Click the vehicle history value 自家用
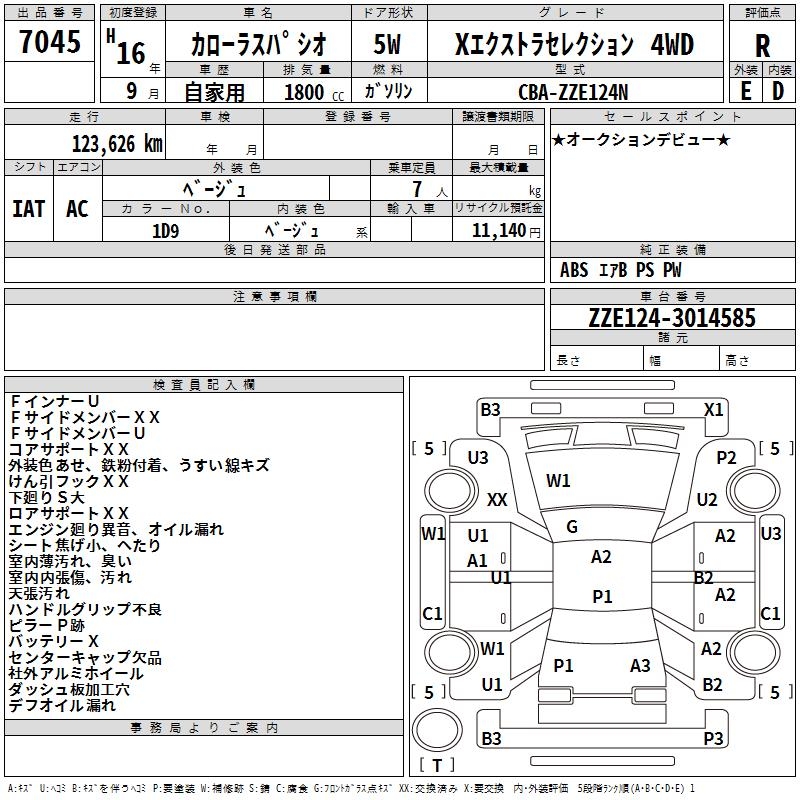 (214, 92)
